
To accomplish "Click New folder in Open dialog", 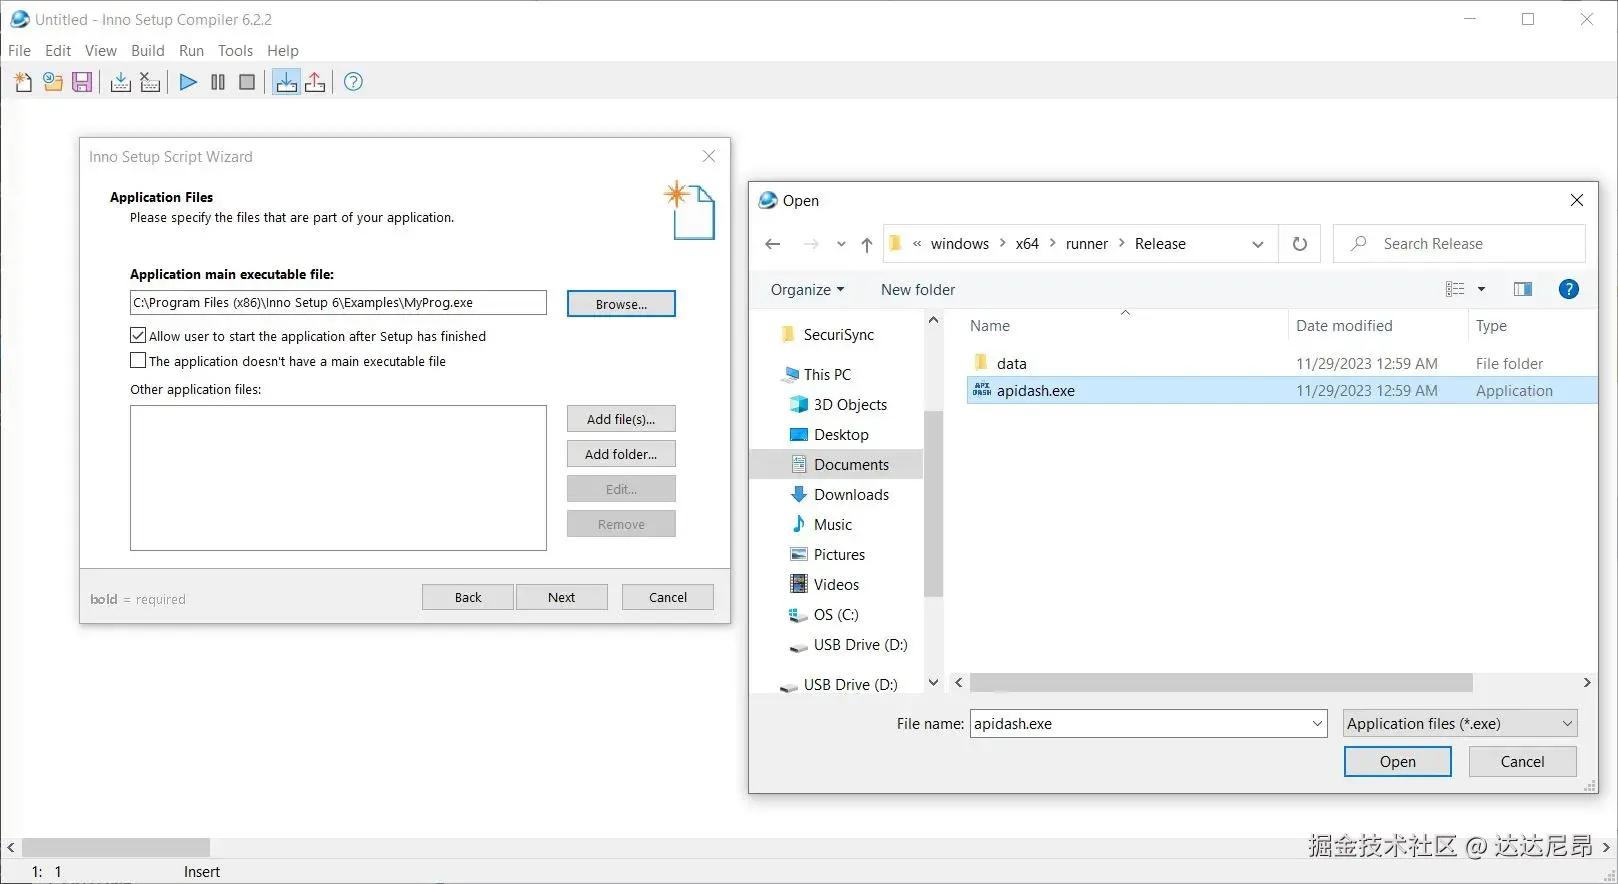I will click(918, 289).
